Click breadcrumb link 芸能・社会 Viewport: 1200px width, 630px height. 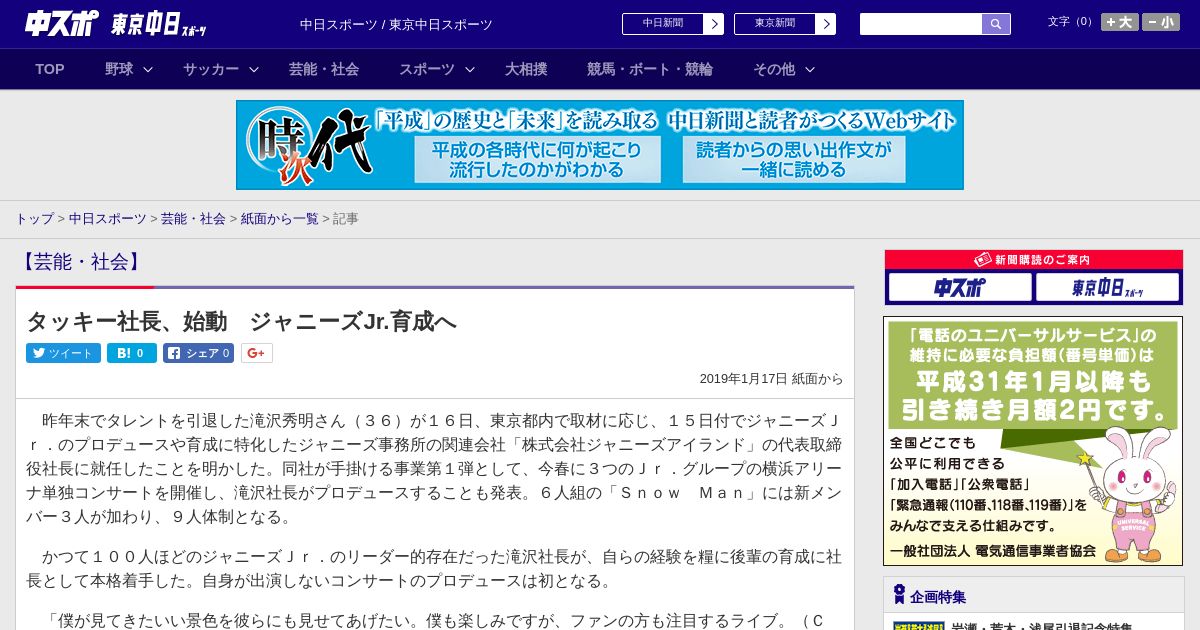(x=193, y=218)
